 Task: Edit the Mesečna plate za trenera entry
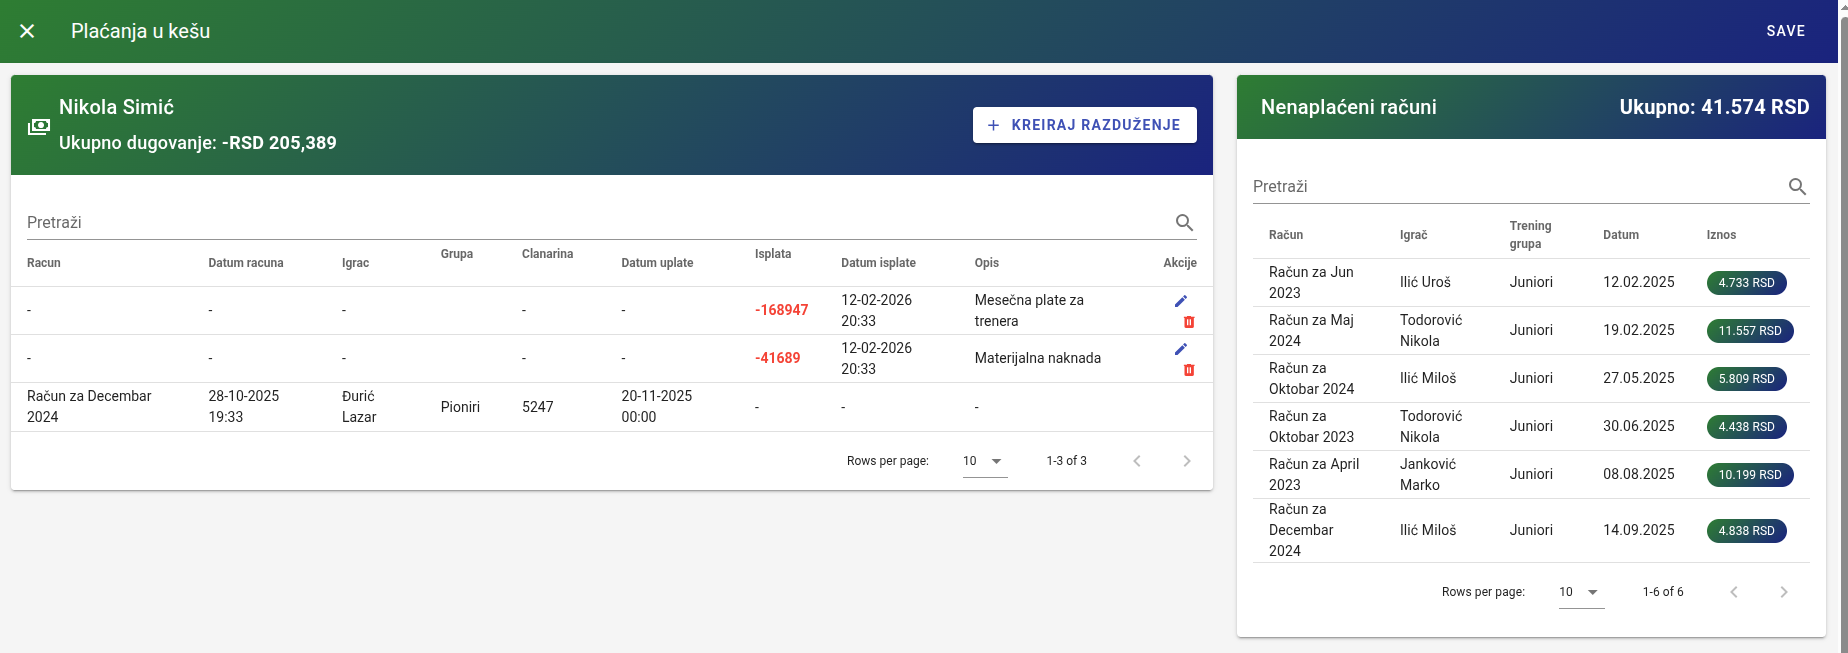(1180, 301)
